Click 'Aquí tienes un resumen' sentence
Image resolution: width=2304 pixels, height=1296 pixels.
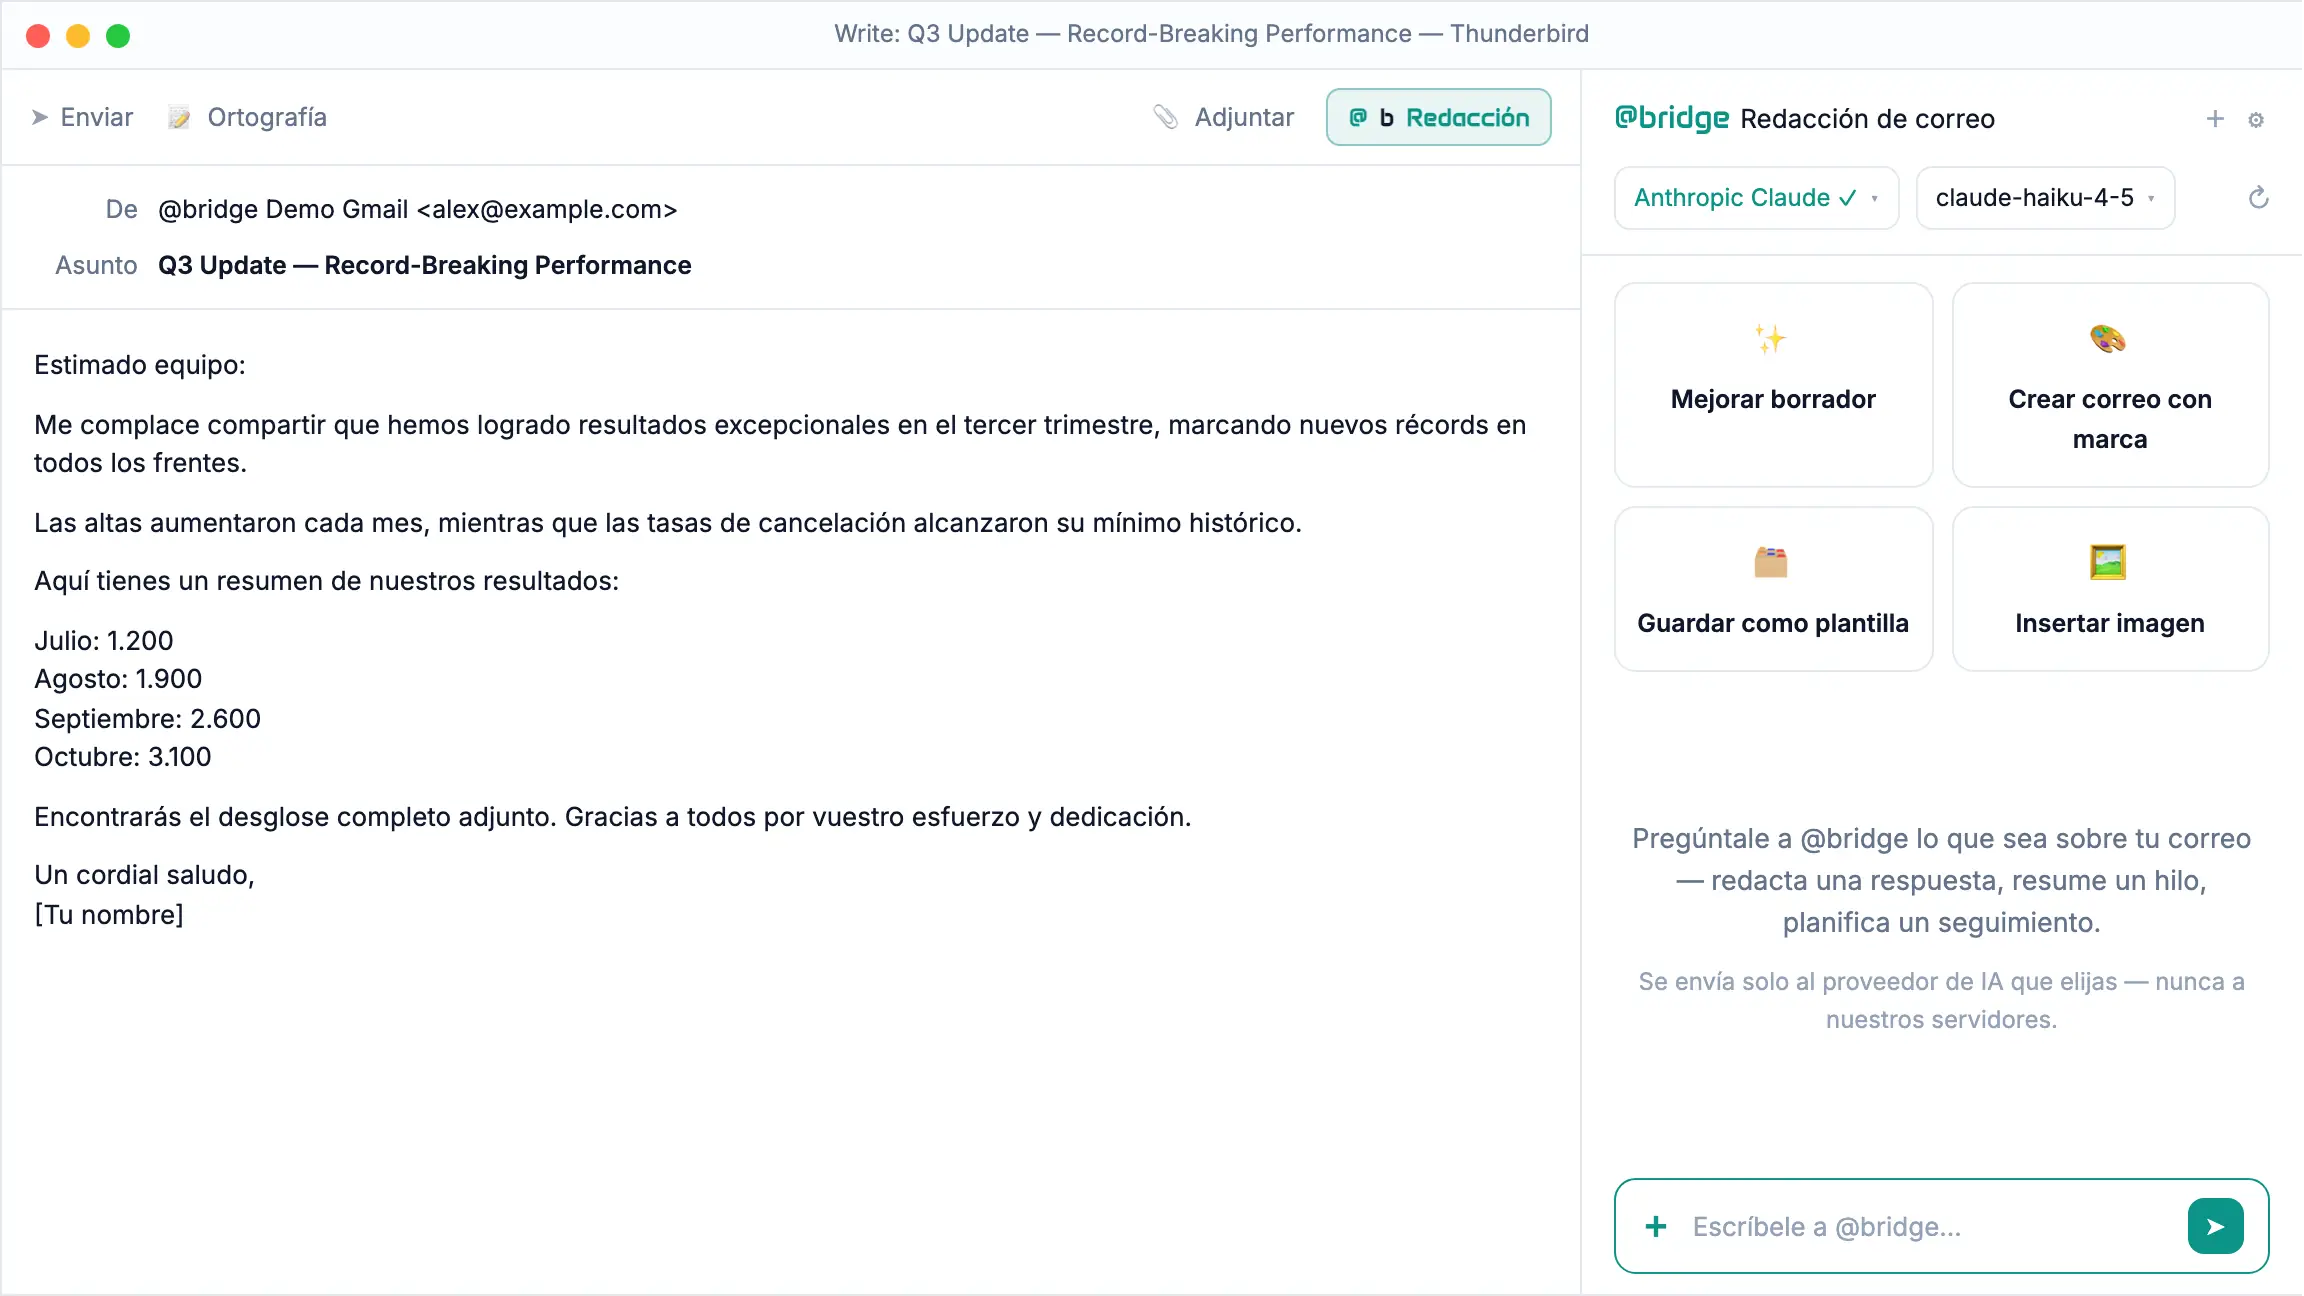pos(327,581)
